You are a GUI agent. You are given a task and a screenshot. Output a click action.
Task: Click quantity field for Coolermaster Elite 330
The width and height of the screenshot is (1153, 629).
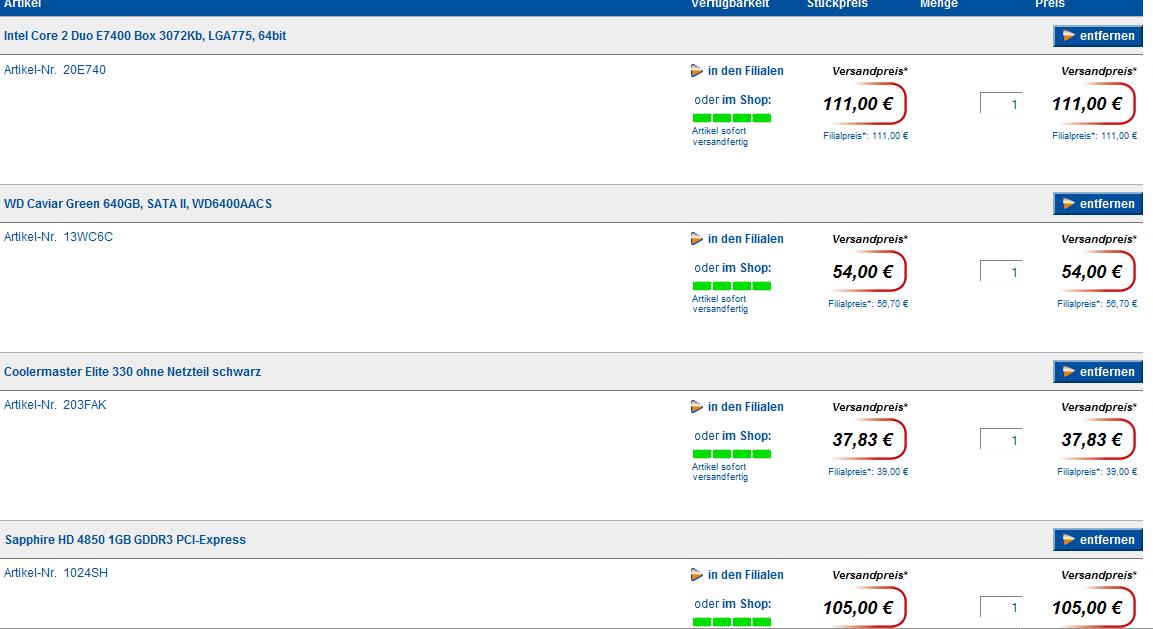[1000, 440]
